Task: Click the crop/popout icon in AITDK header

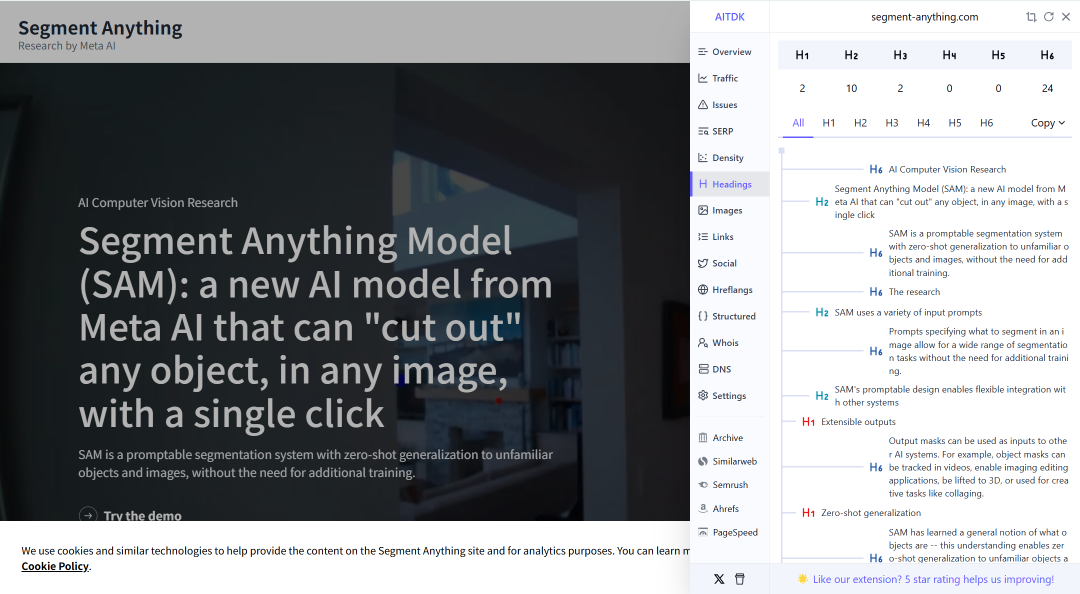Action: tap(1031, 17)
